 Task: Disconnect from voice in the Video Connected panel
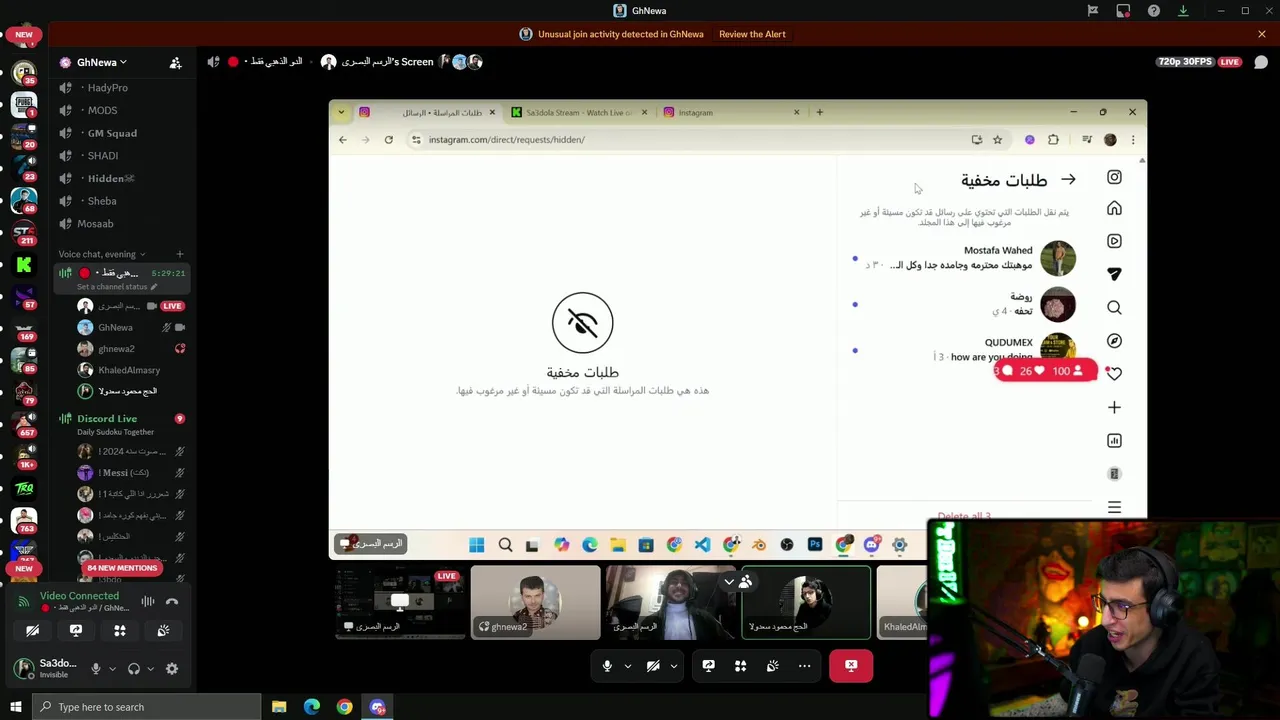[x=172, y=601]
